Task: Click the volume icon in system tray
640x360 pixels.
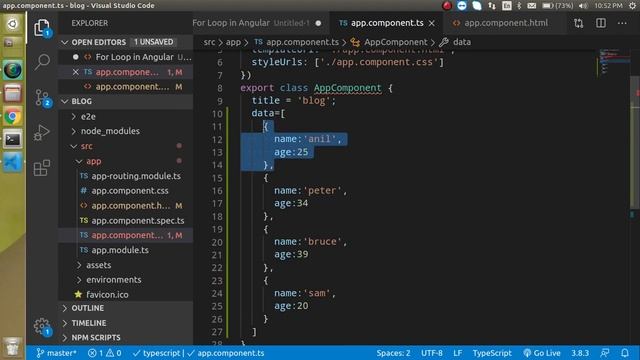Action: pyautogui.click(x=583, y=5)
